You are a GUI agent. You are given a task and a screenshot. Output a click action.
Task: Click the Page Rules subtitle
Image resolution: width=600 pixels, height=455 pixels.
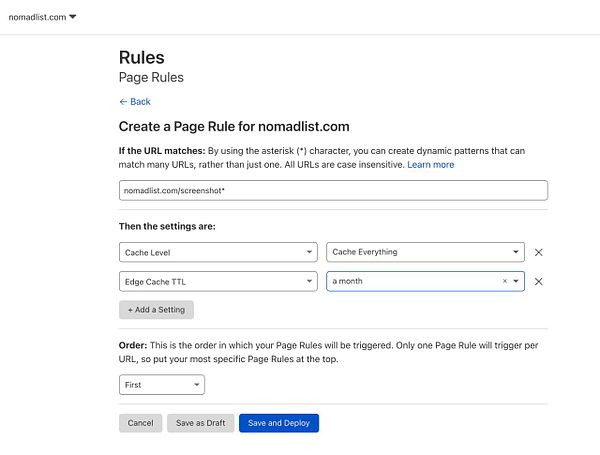[x=151, y=77]
